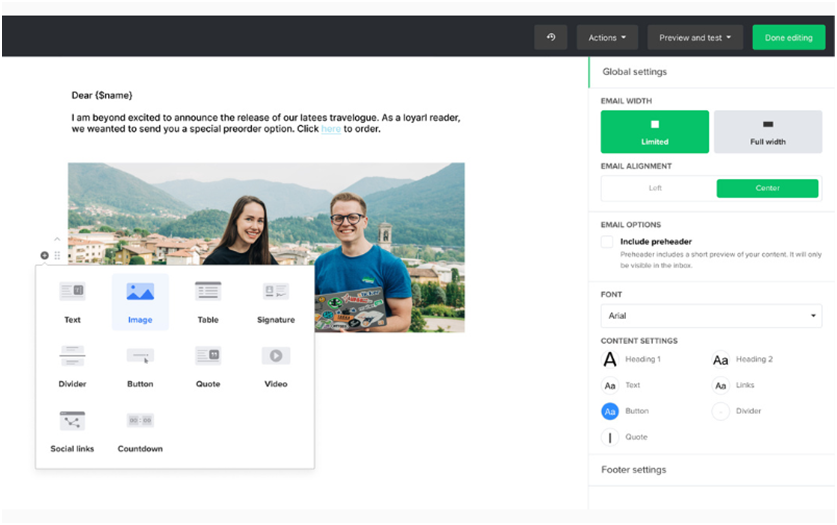Enable the Include preheader checkbox

tap(607, 241)
